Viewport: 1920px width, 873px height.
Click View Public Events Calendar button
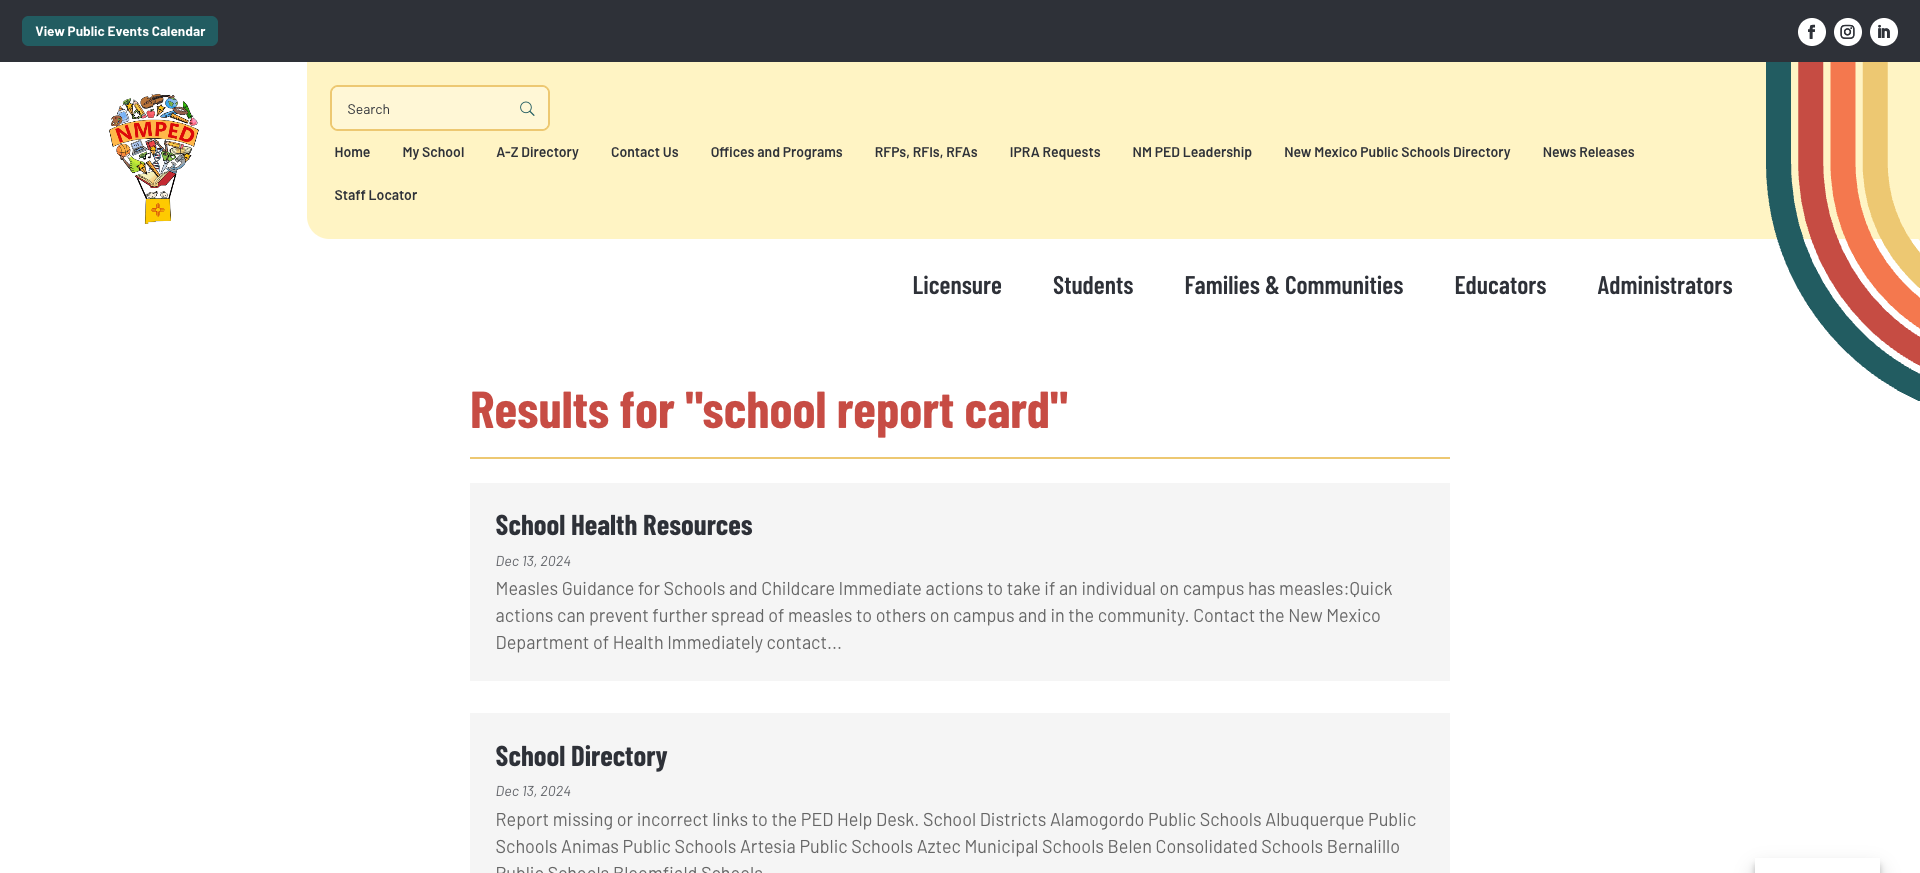coord(120,31)
